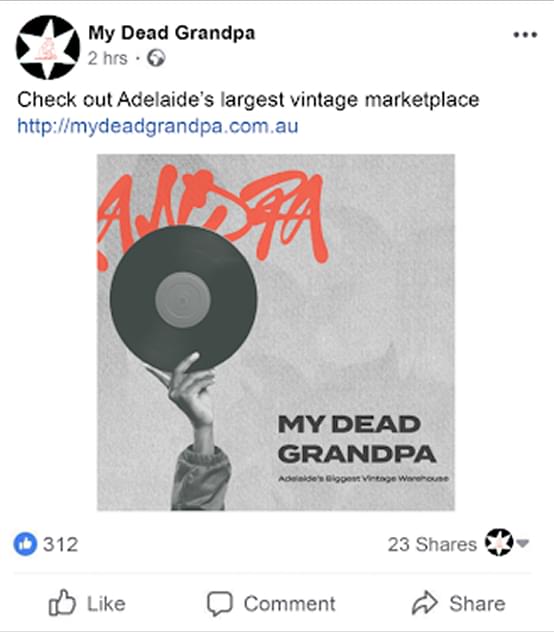Click the speech bubble Comment icon

pyautogui.click(x=219, y=603)
